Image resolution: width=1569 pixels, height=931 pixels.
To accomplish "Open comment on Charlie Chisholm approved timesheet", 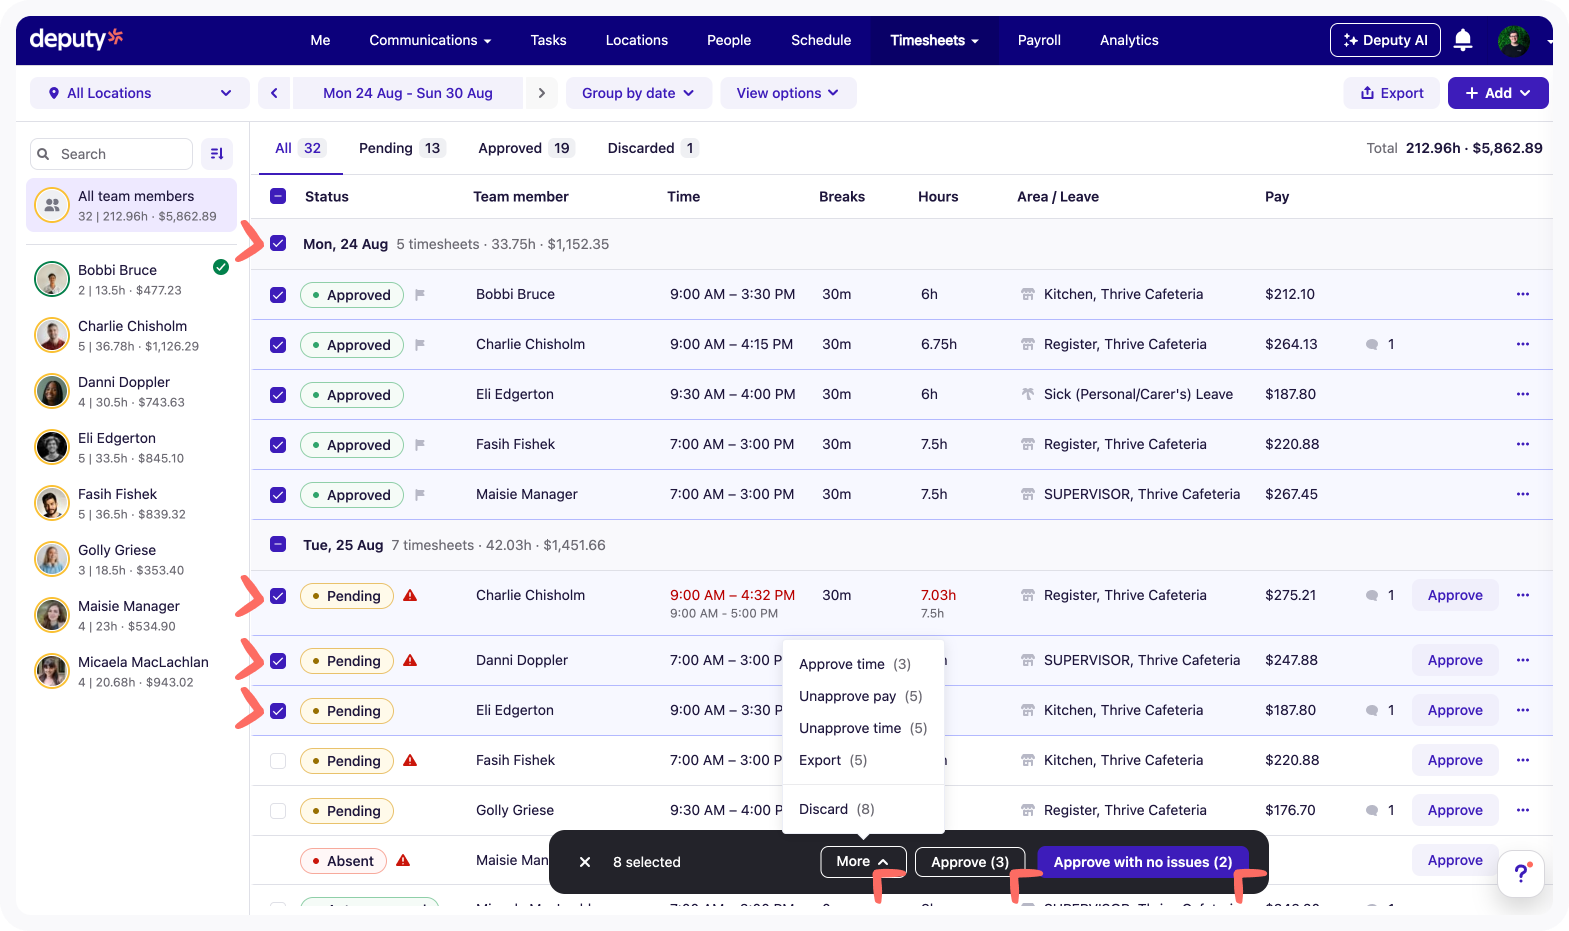I will [1372, 344].
